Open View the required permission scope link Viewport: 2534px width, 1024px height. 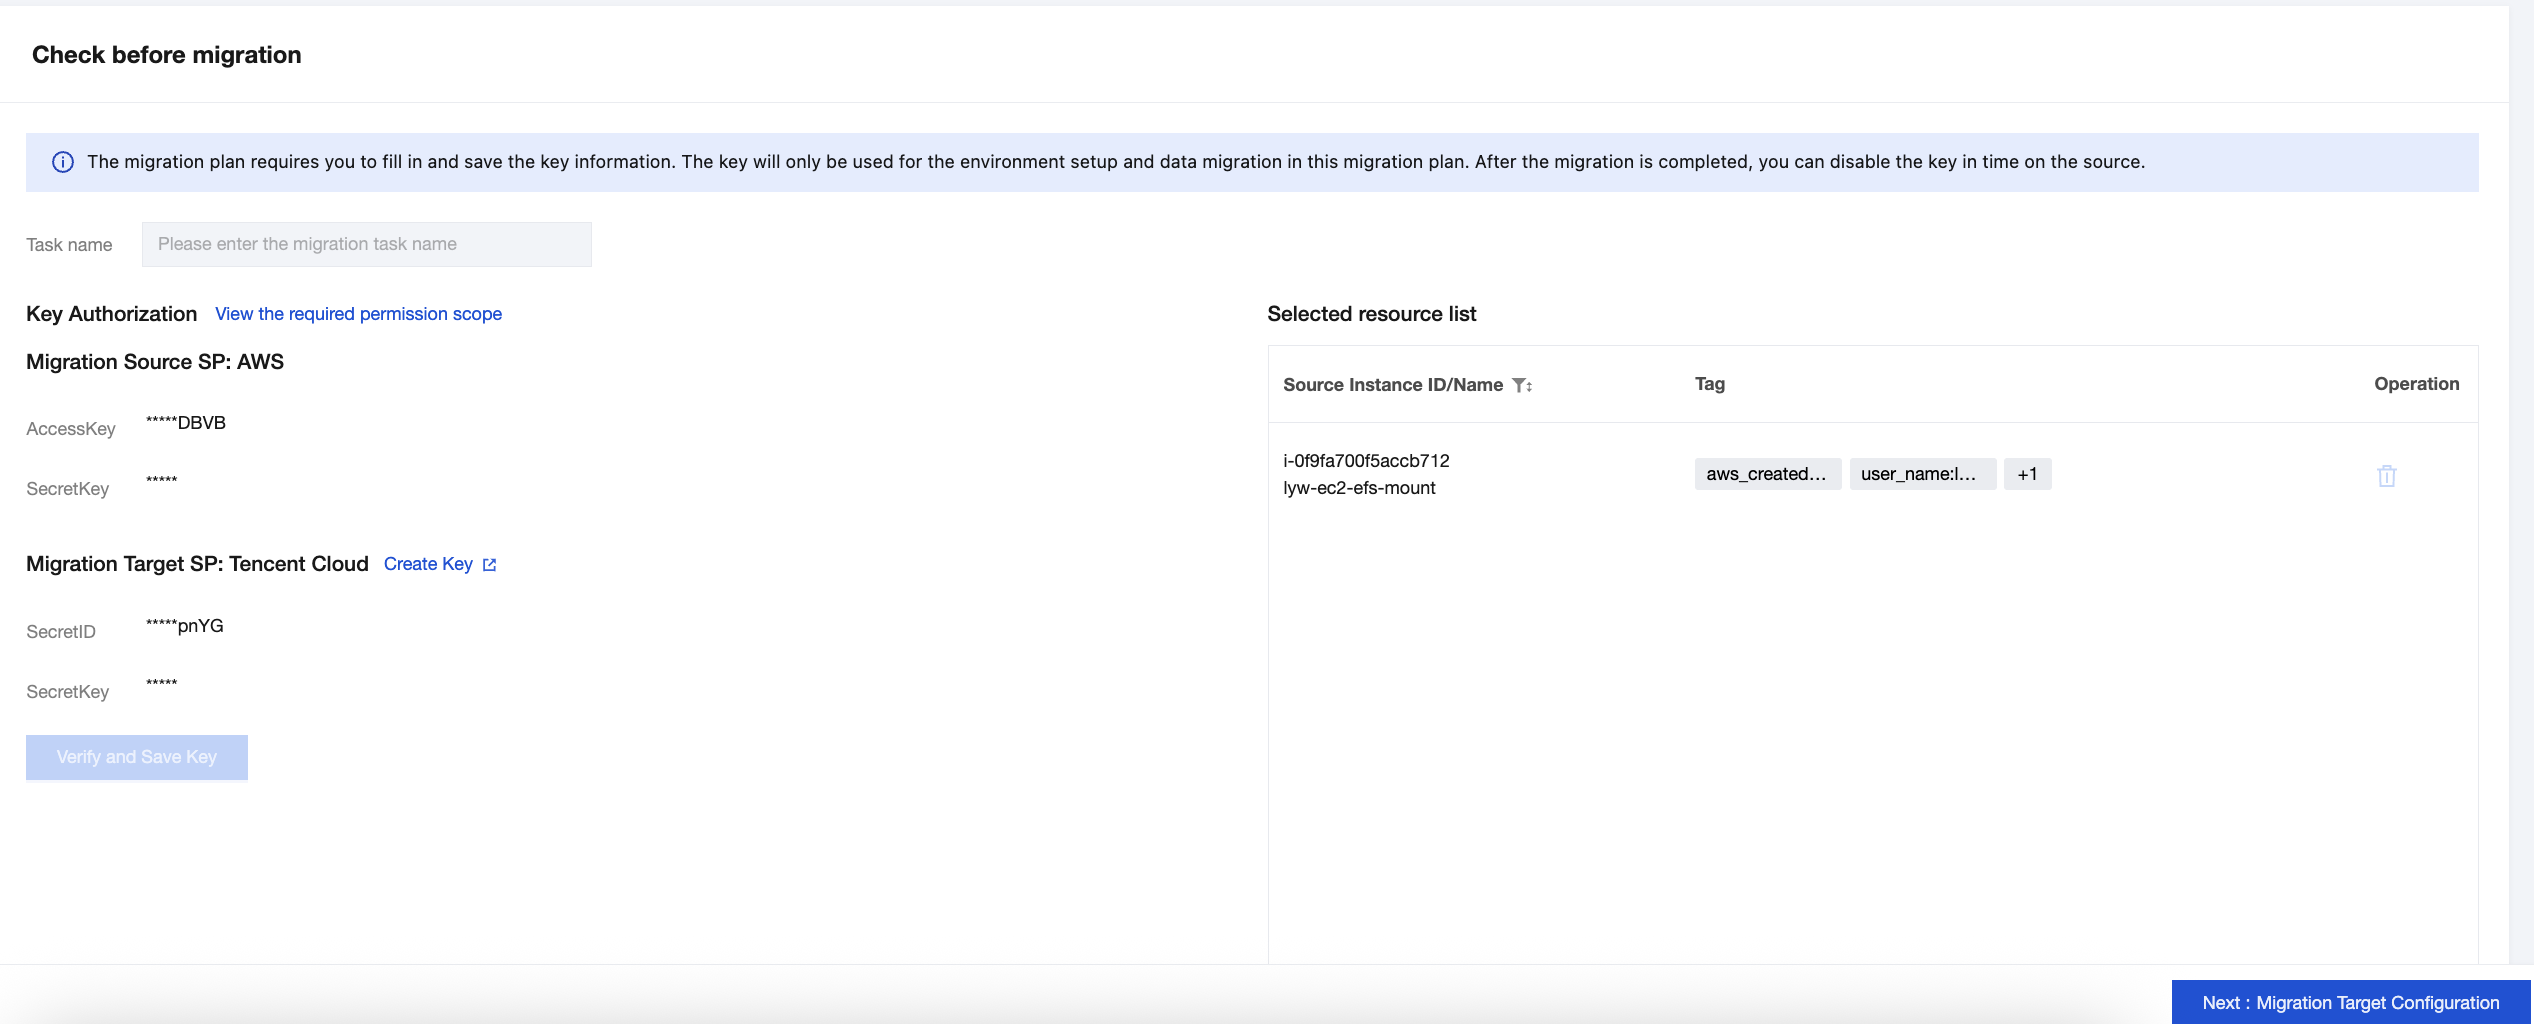click(358, 314)
